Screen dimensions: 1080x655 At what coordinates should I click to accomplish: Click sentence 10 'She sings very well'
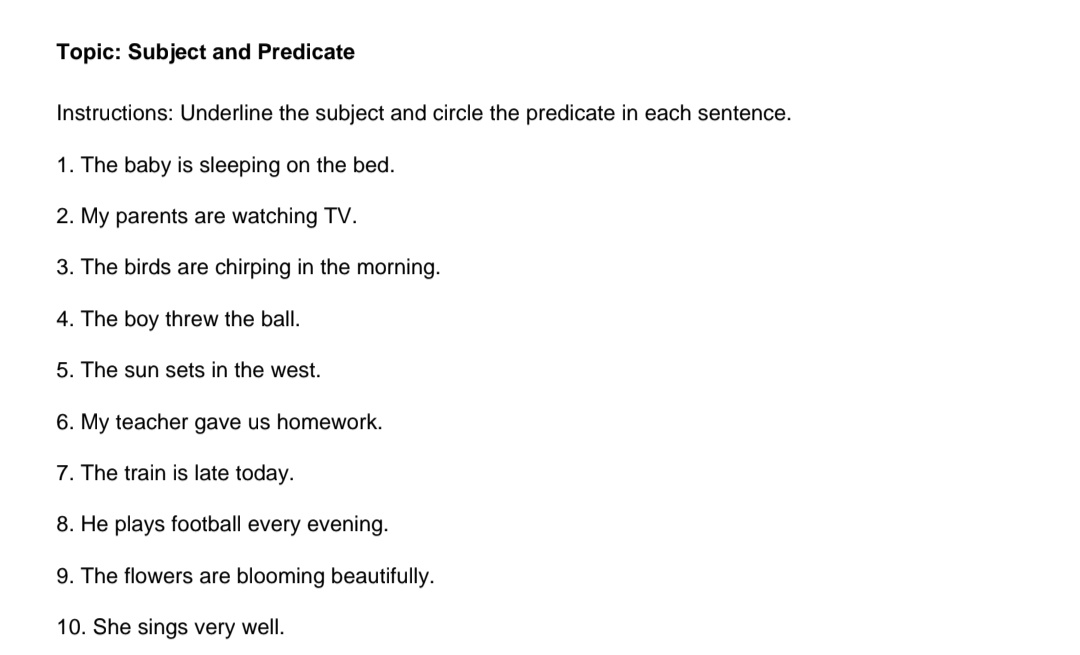[170, 627]
